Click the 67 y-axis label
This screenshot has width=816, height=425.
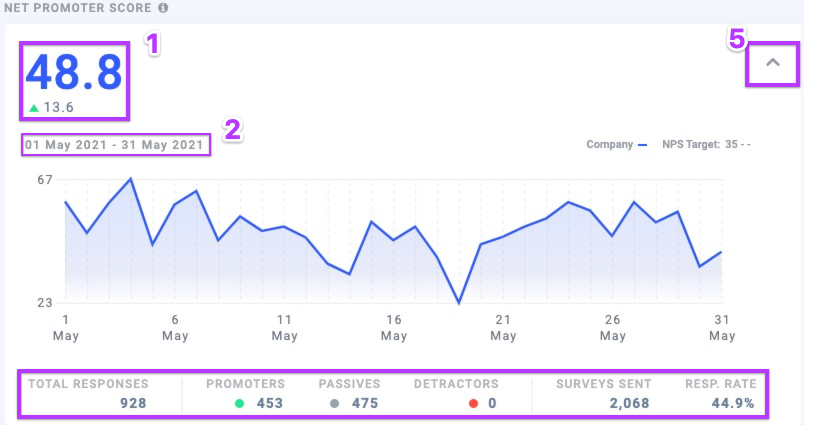point(44,180)
